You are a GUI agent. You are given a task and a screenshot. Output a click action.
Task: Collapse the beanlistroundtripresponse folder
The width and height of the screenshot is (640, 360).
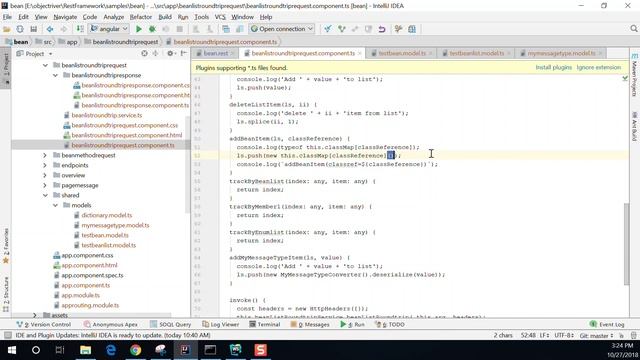55,76
